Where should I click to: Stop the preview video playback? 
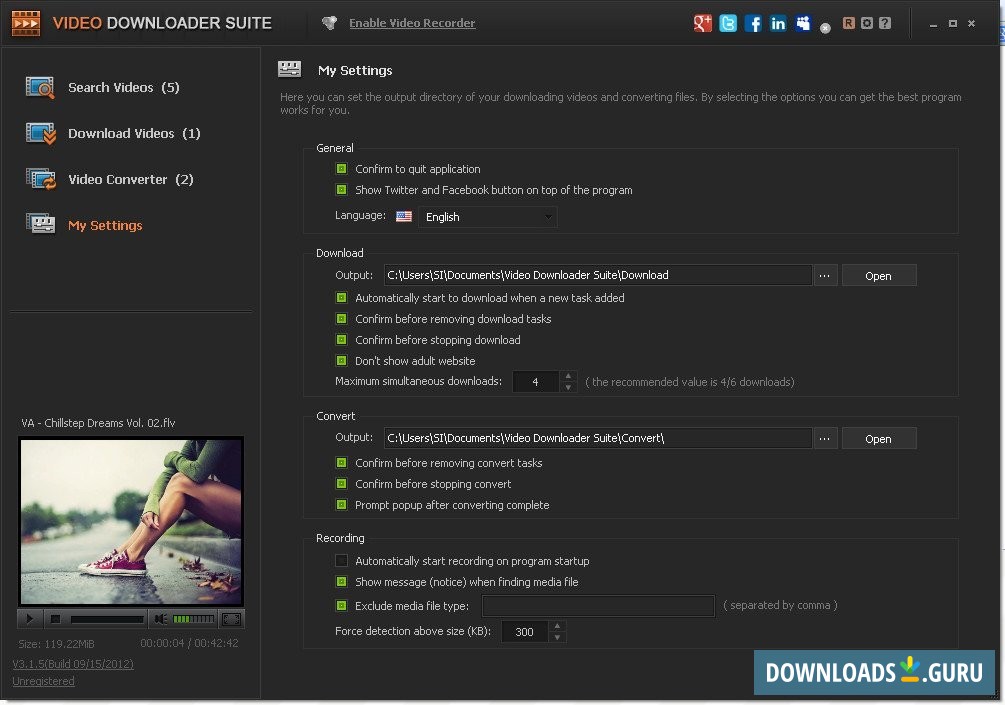tap(56, 619)
